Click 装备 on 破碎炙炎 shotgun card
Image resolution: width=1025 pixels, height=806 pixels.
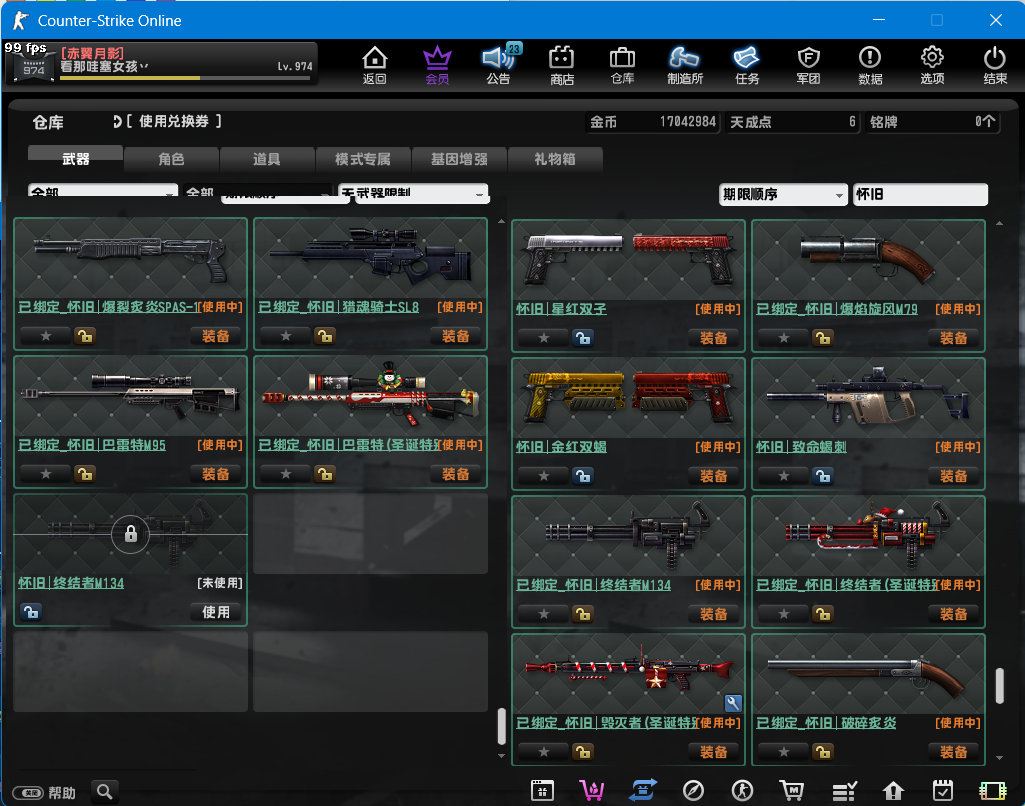[x=954, y=752]
